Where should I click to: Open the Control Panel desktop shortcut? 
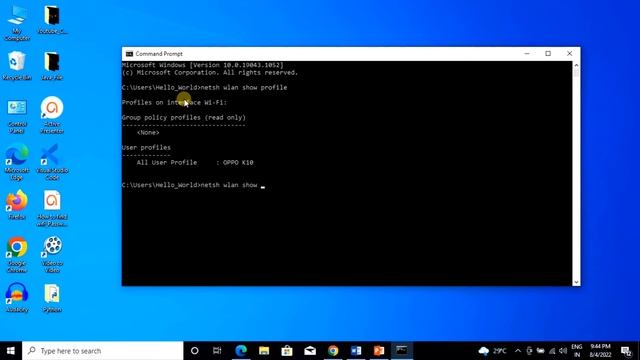[17, 116]
